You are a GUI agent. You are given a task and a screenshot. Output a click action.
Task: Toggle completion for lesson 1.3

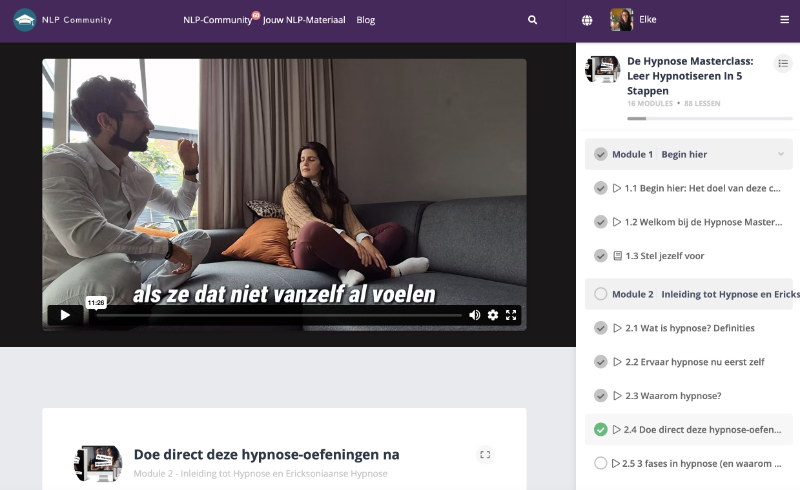tap(601, 256)
